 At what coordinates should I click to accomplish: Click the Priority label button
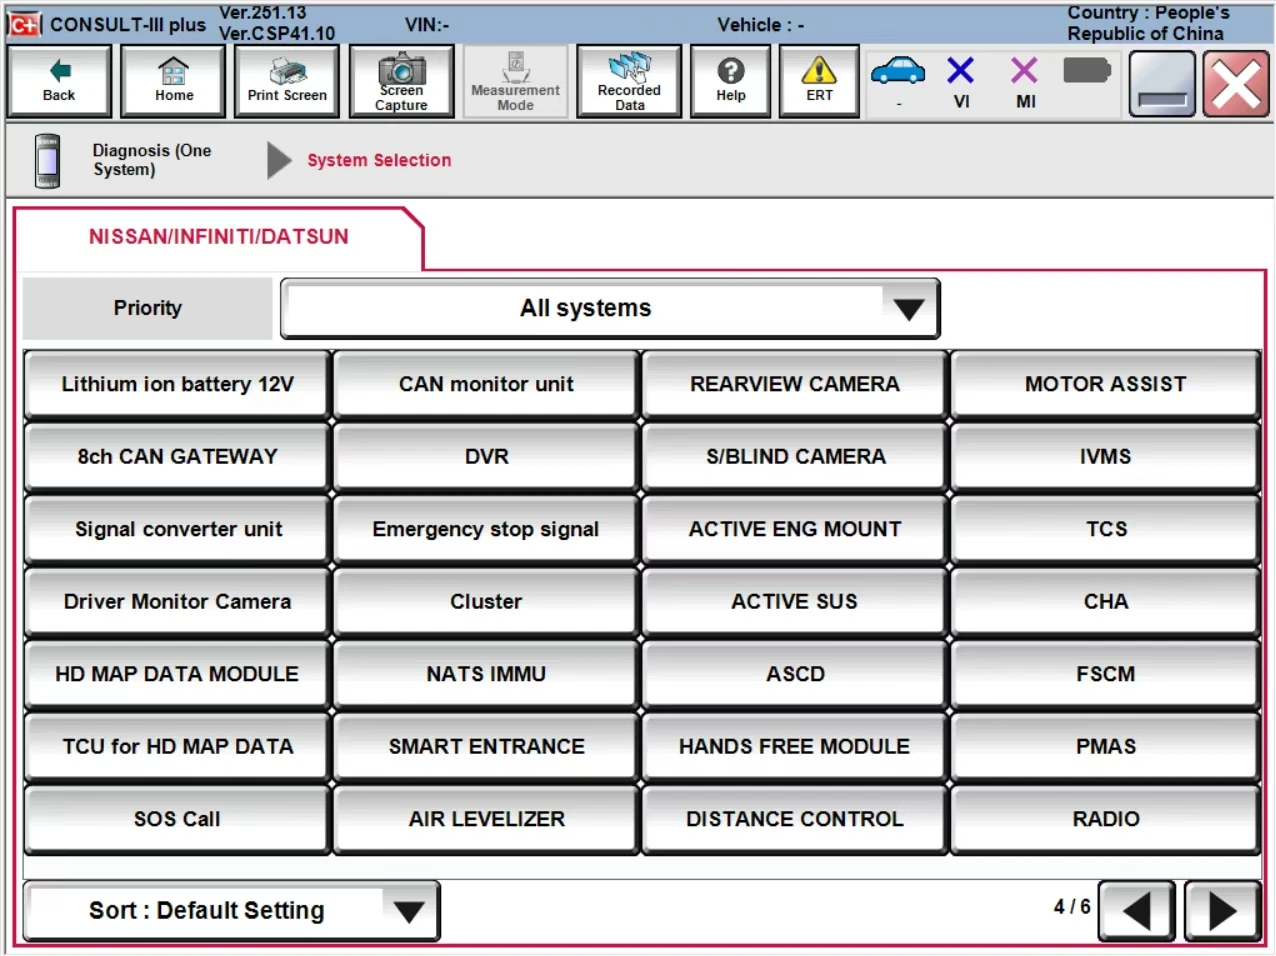[147, 308]
